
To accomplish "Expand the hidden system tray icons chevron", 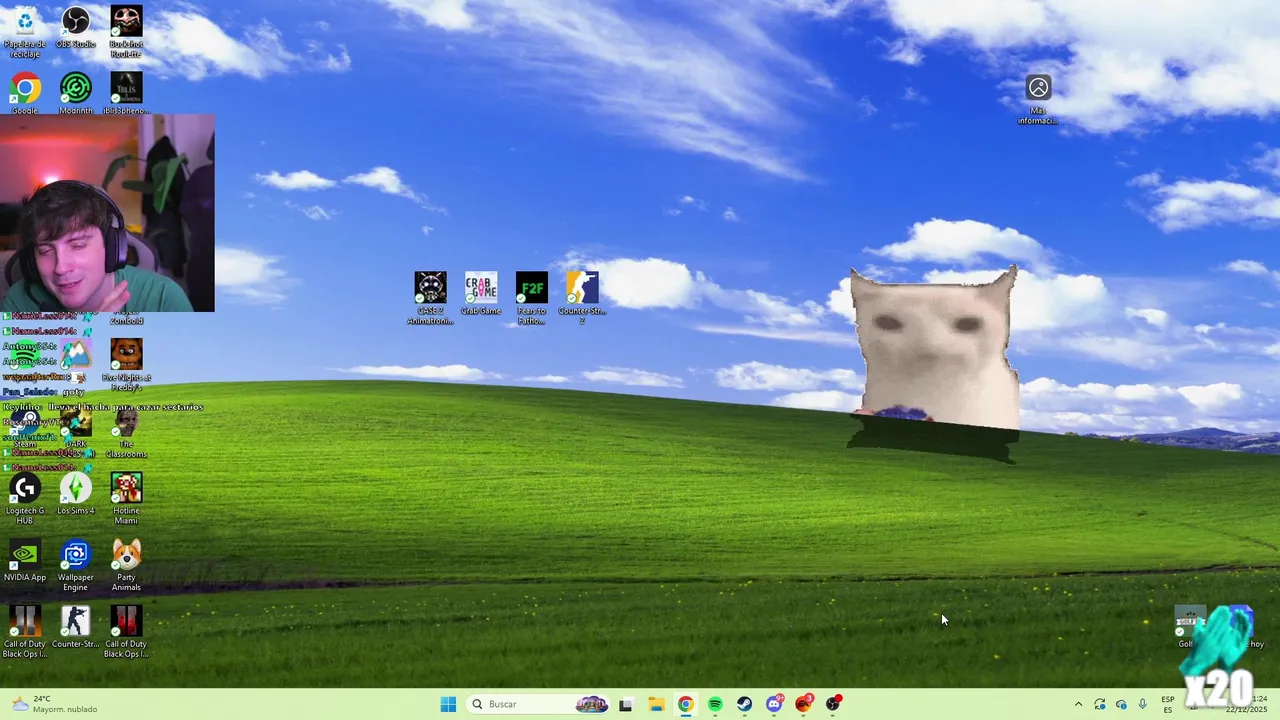I will [1078, 704].
